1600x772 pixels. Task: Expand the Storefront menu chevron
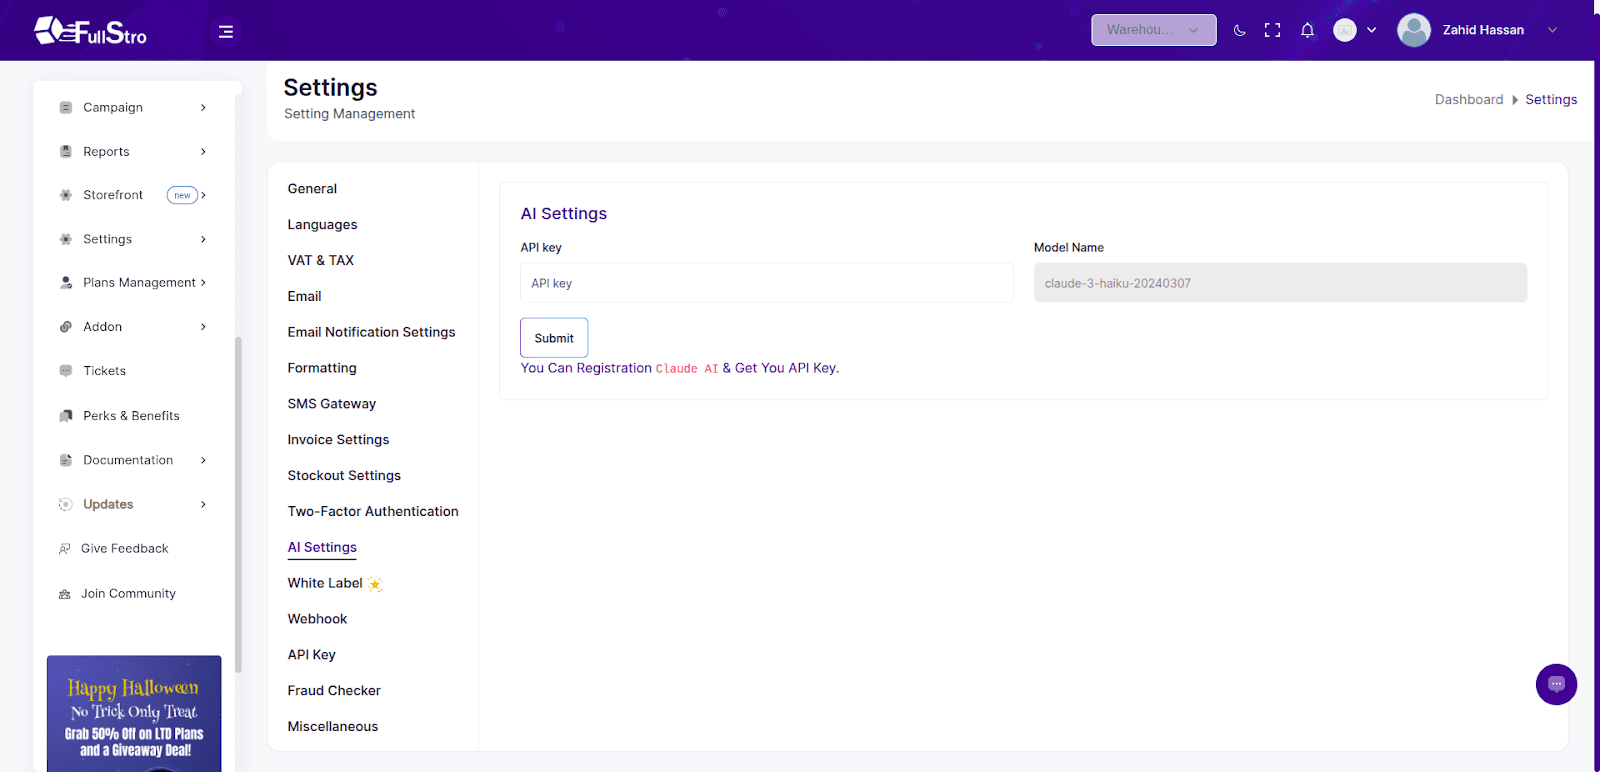(x=203, y=195)
